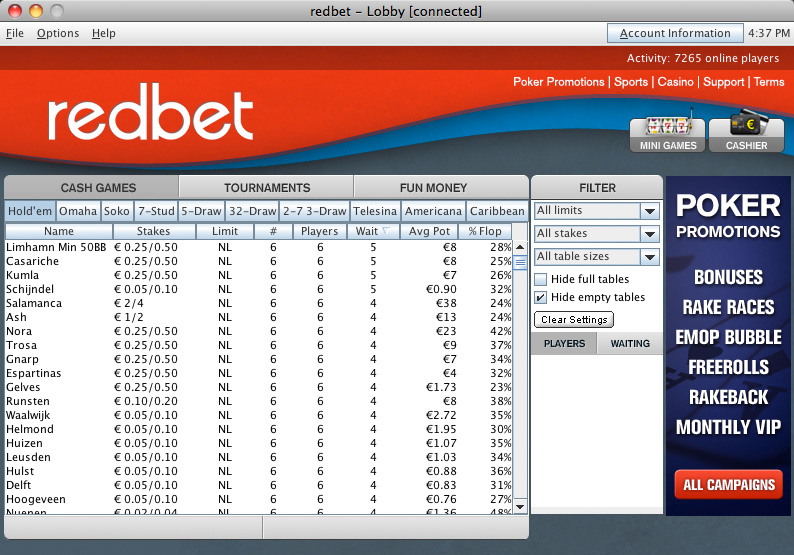The image size is (794, 555).
Task: Select the Ash table row
Action: point(259,318)
